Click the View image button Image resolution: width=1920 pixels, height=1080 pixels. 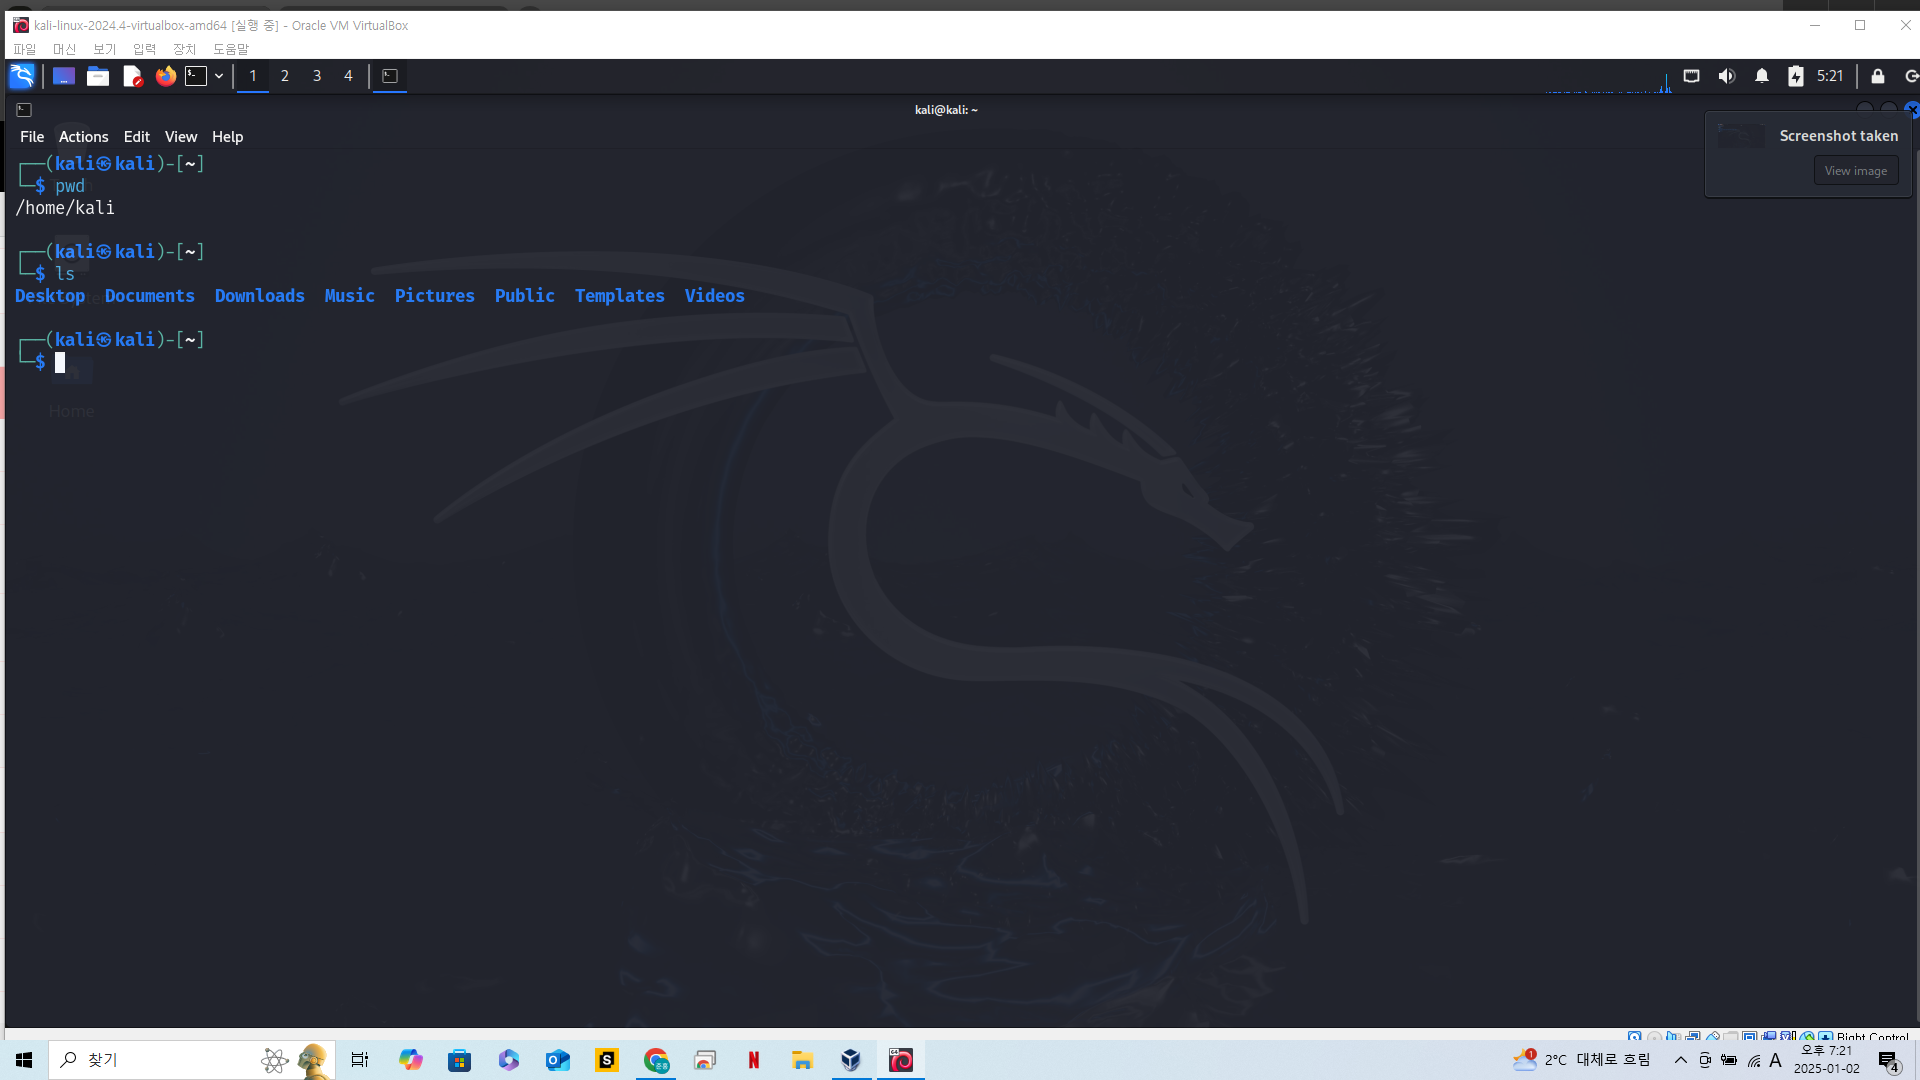pyautogui.click(x=1856, y=171)
